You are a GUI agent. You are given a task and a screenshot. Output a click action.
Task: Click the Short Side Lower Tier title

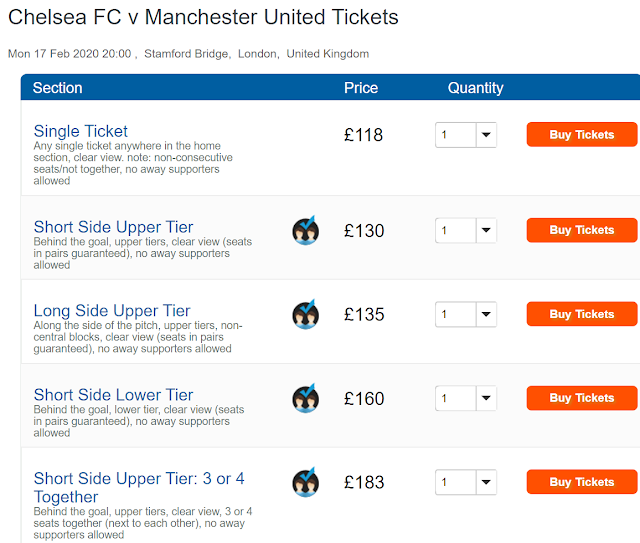pos(113,395)
